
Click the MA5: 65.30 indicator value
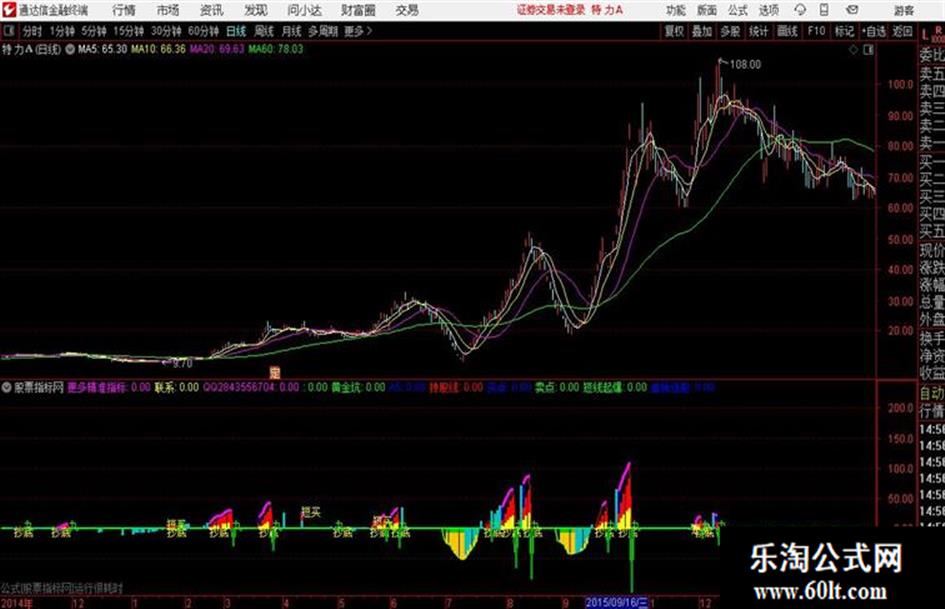[x=103, y=49]
